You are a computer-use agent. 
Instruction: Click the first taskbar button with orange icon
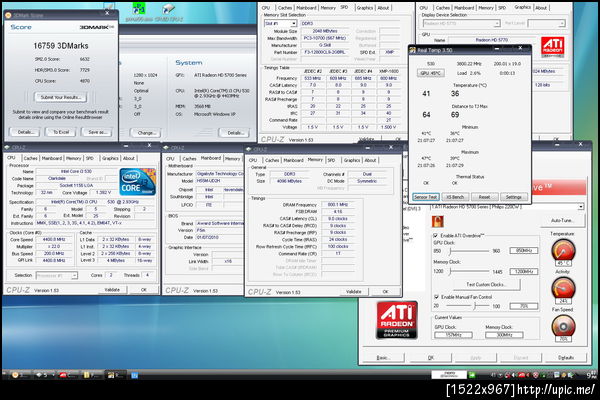pos(18,375)
